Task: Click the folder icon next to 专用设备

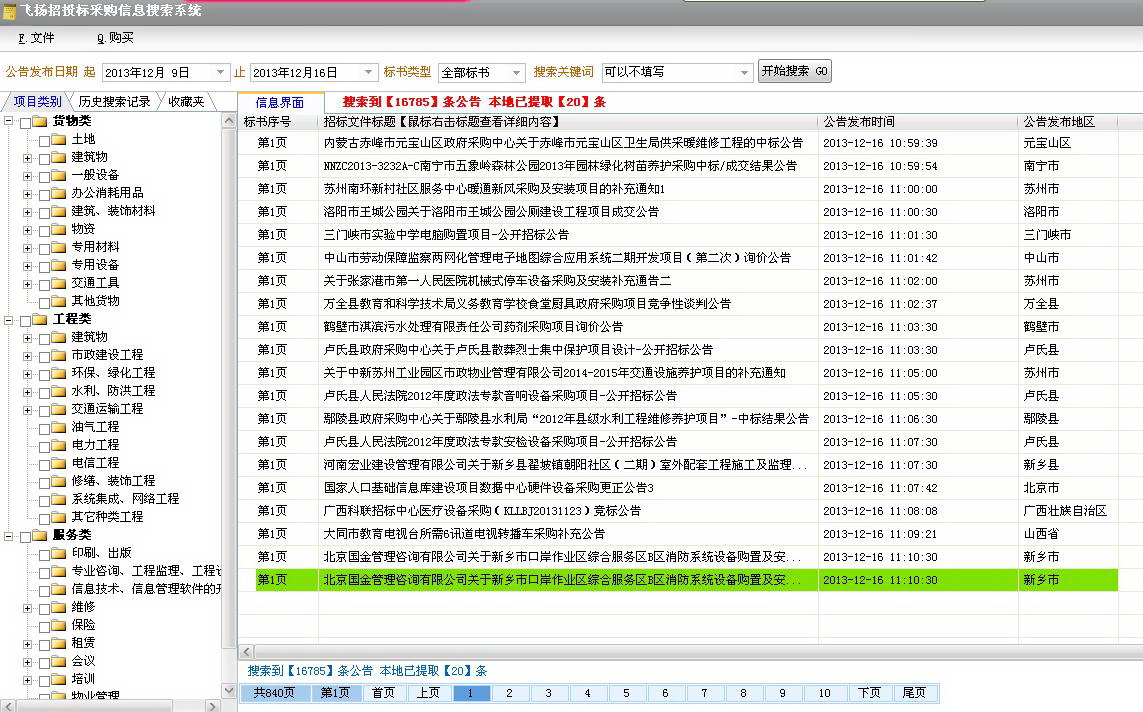Action: point(58,265)
